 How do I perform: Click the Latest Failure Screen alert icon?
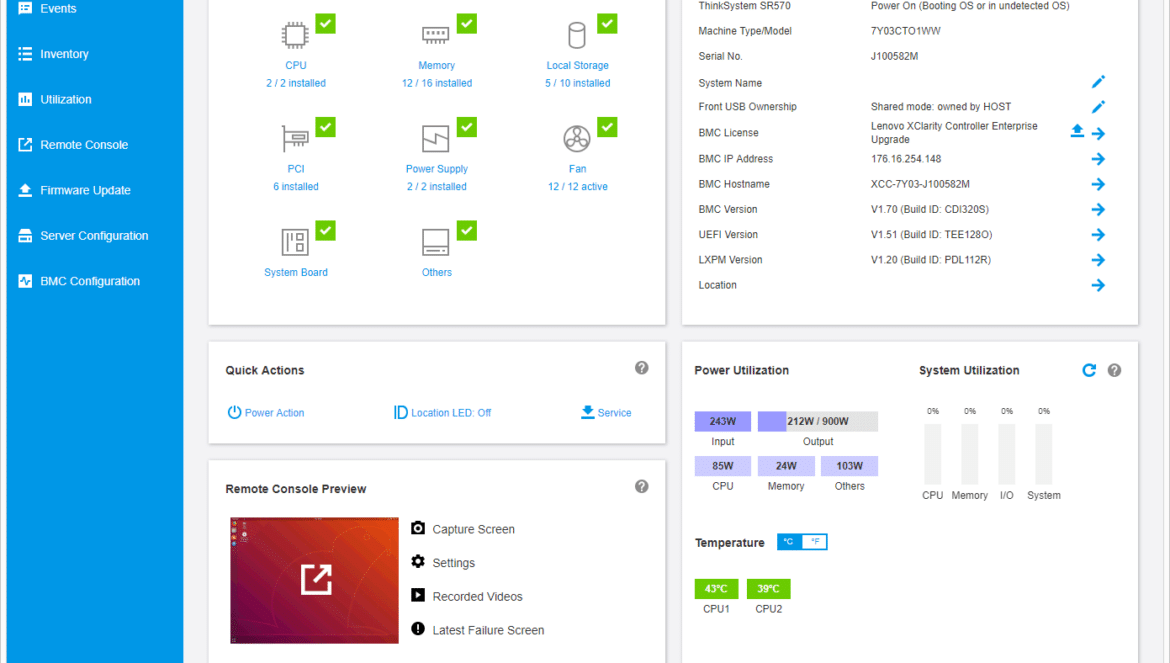click(x=418, y=629)
